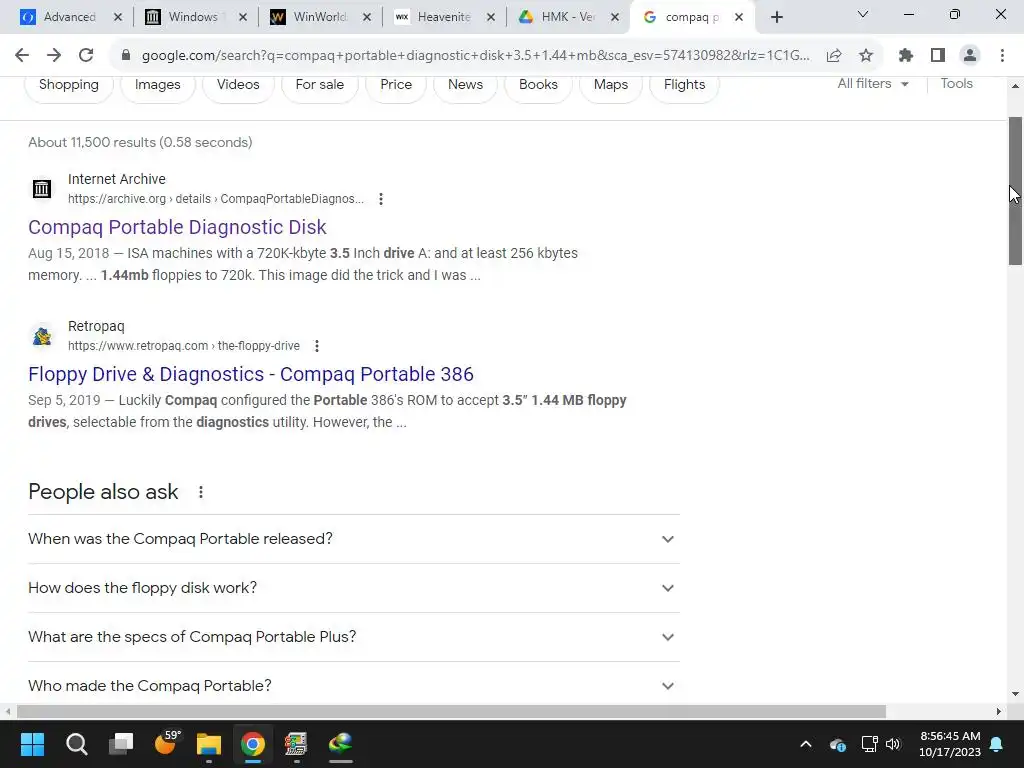Select the For sale filter chip
This screenshot has width=1024, height=768.
pos(320,85)
